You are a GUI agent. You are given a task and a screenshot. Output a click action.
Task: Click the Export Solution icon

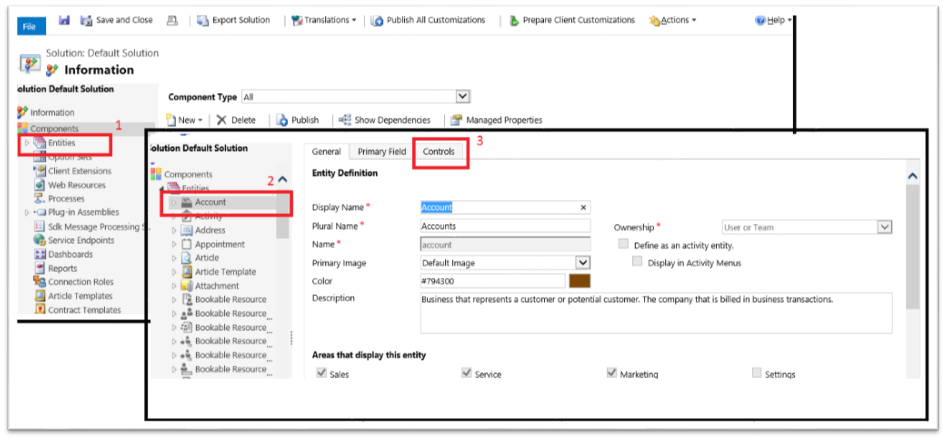(x=203, y=20)
